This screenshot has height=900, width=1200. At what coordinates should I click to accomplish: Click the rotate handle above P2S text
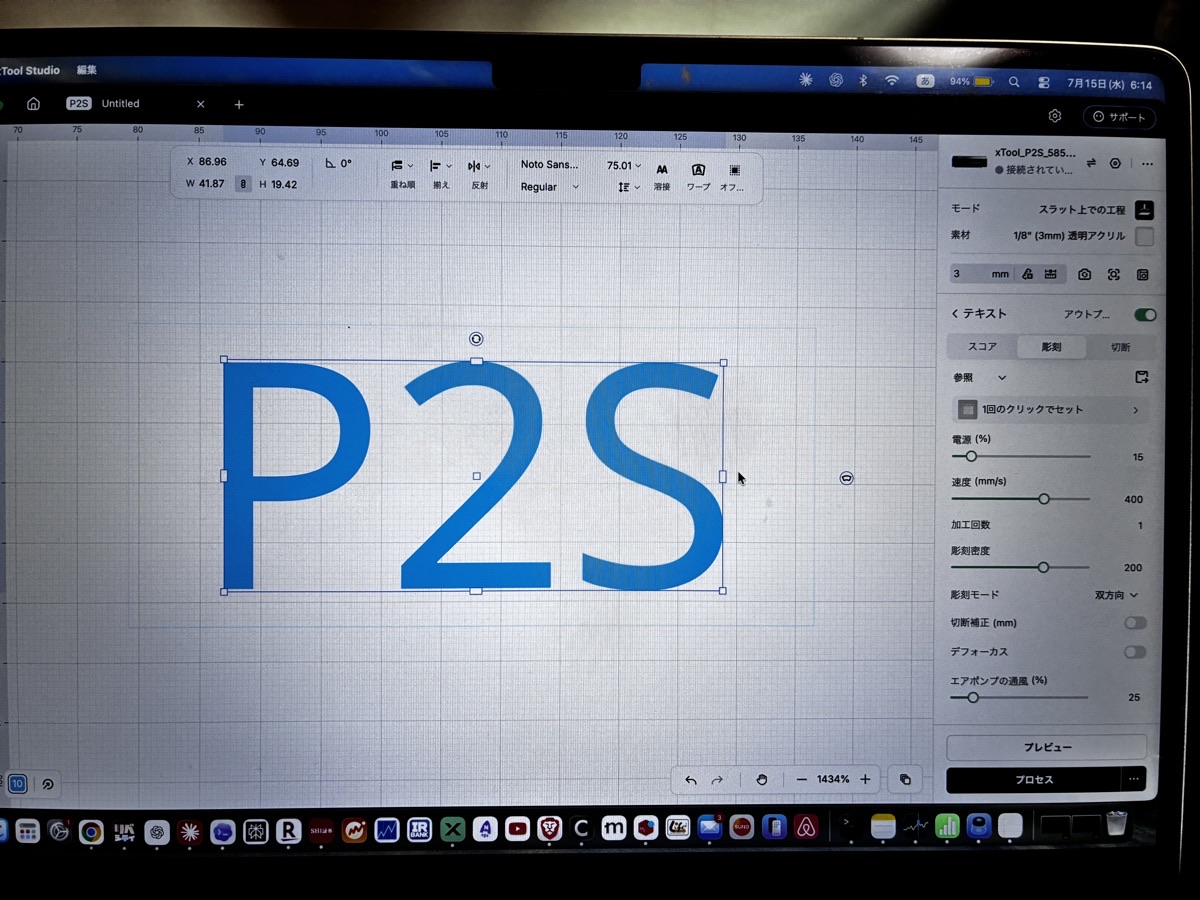(x=476, y=339)
